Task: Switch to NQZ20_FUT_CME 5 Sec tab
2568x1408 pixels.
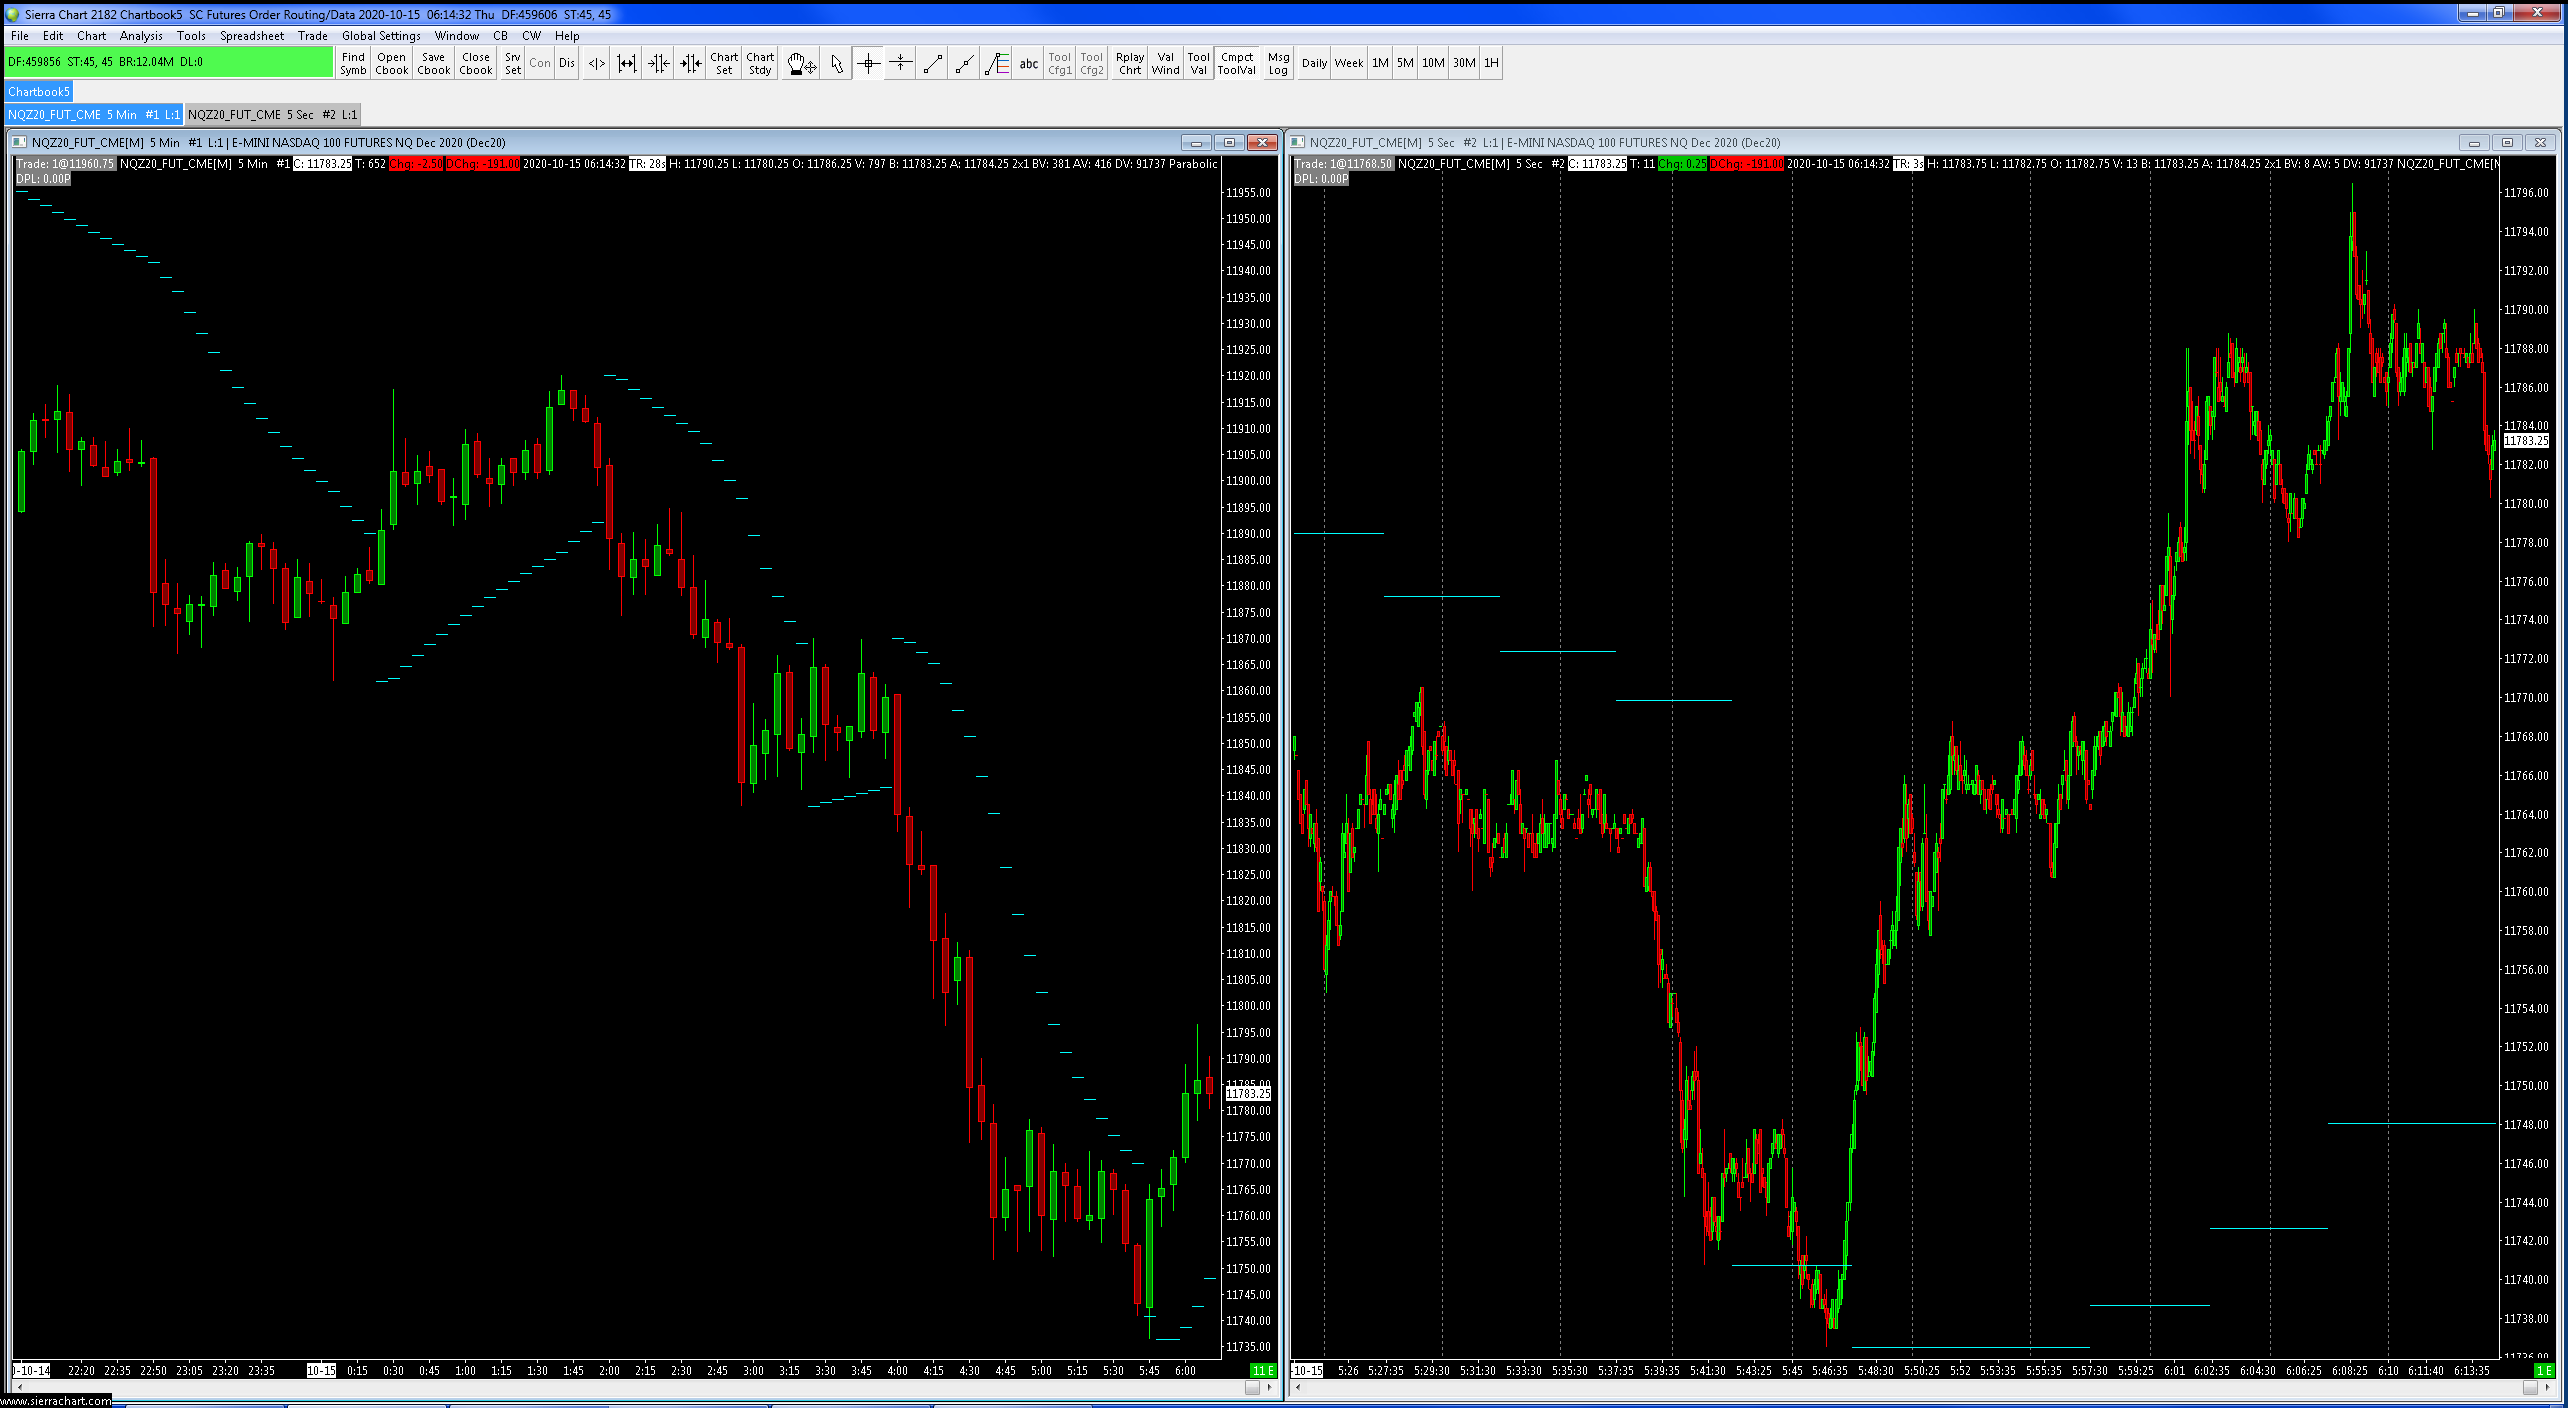Action: coord(272,115)
